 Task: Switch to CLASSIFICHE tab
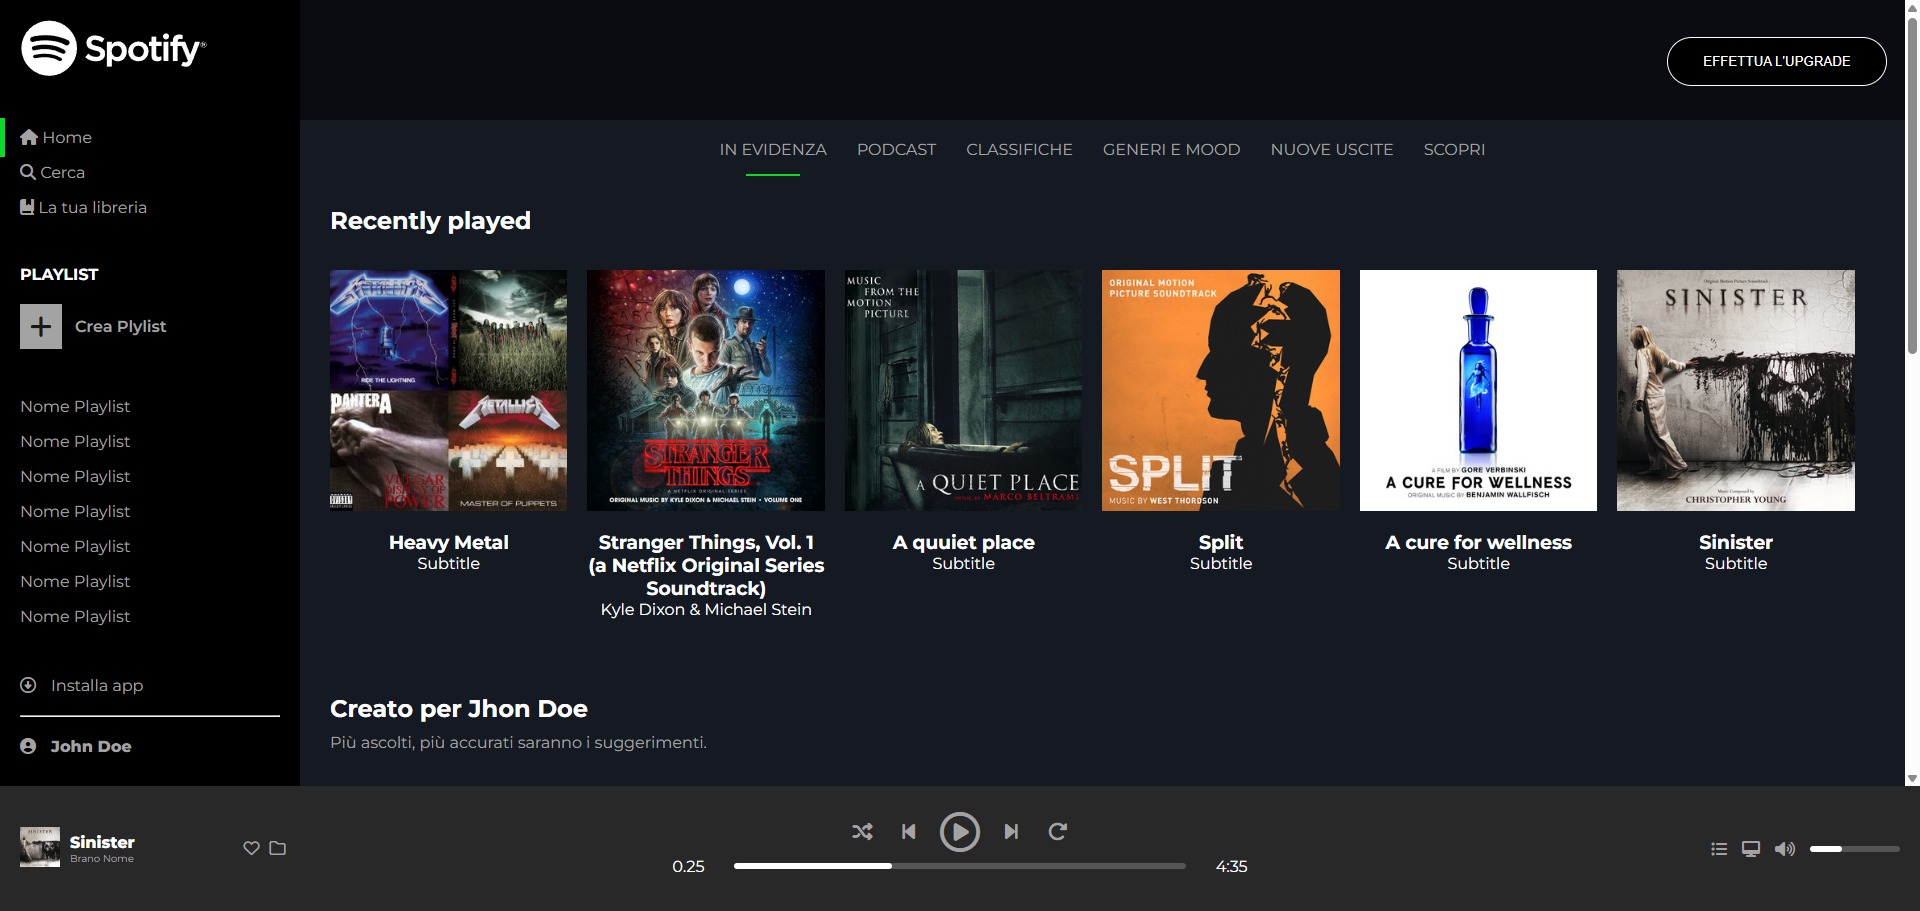(x=1019, y=149)
